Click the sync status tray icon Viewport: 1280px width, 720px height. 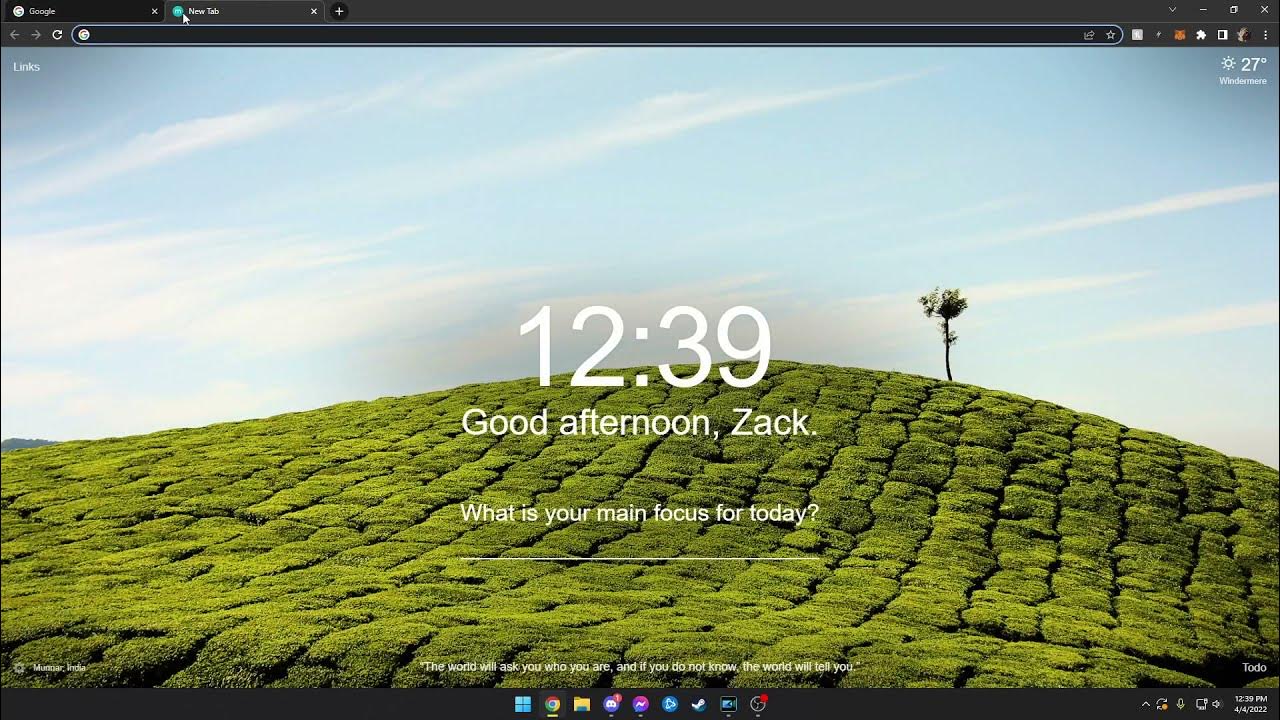tap(1162, 704)
